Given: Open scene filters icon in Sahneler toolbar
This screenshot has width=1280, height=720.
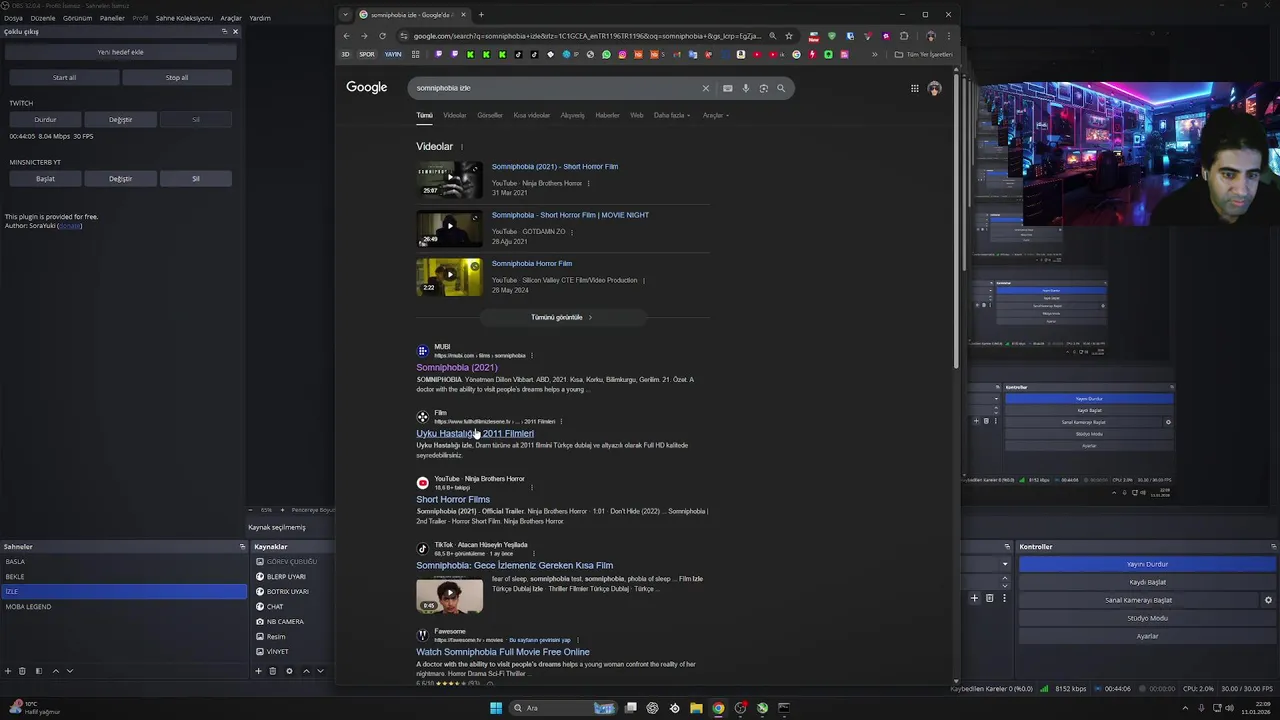Looking at the screenshot, I should pos(39,671).
